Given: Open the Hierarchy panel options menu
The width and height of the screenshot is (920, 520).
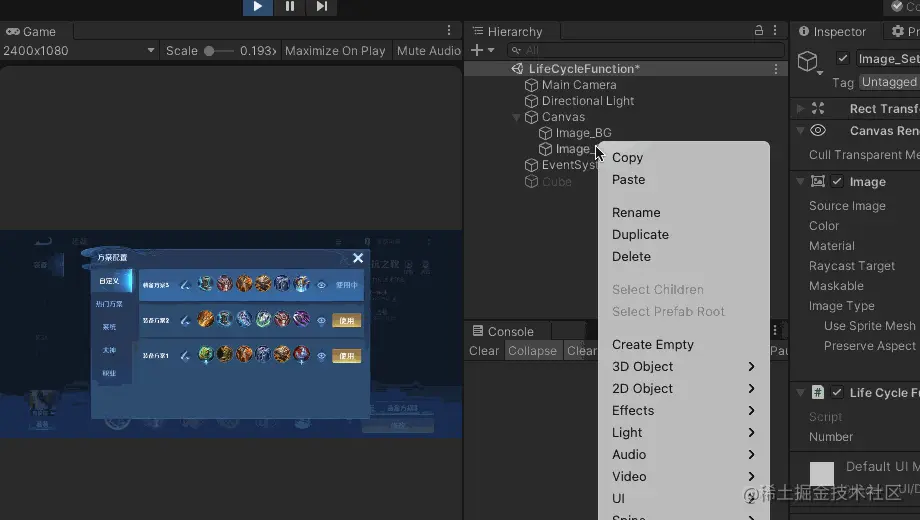Looking at the screenshot, I should (775, 31).
